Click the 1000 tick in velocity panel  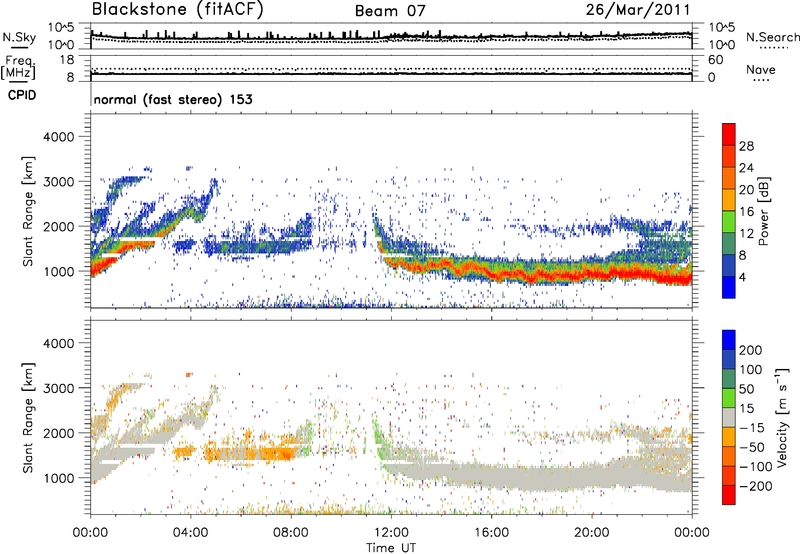click(58, 477)
